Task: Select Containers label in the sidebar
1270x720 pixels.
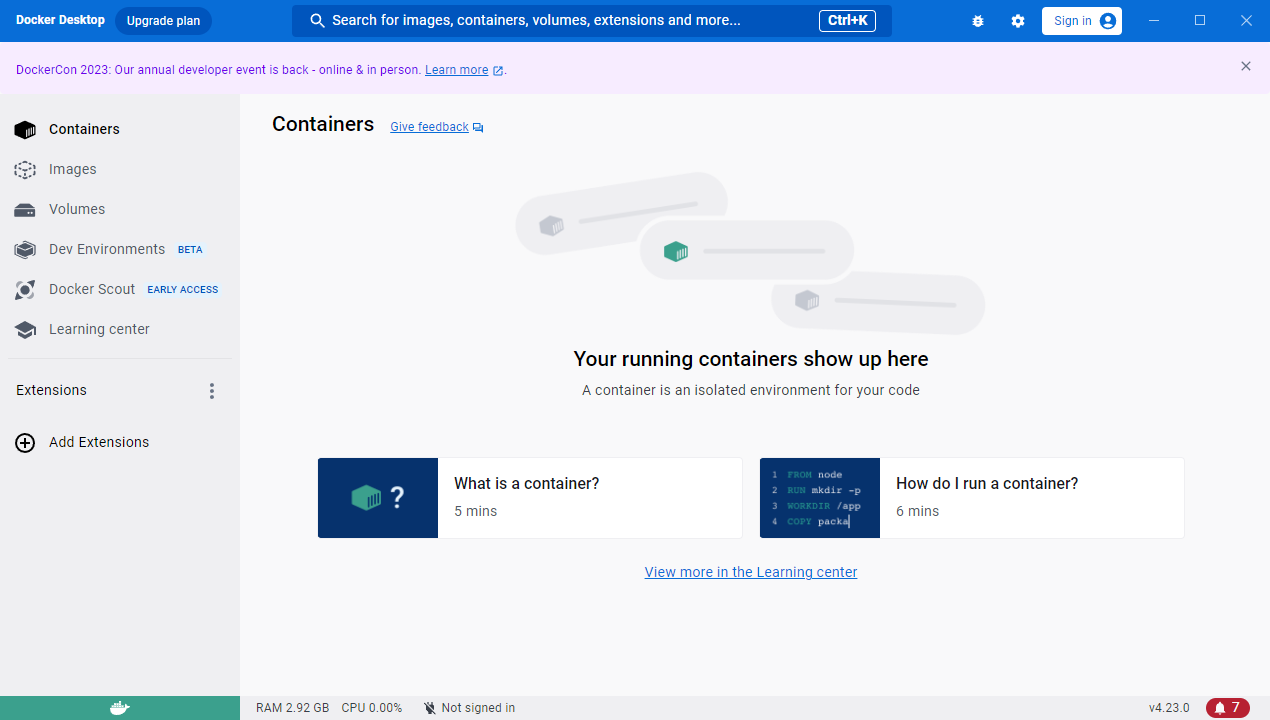Action: pyautogui.click(x=84, y=129)
